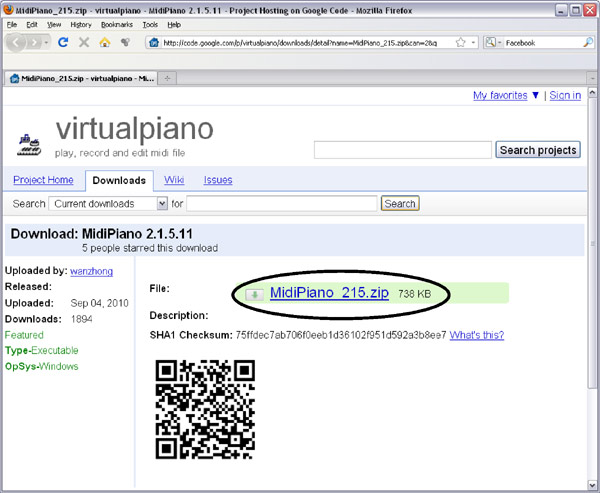Click the page scrollbar down arrow
Image resolution: width=600 pixels, height=493 pixels.
tap(592, 485)
